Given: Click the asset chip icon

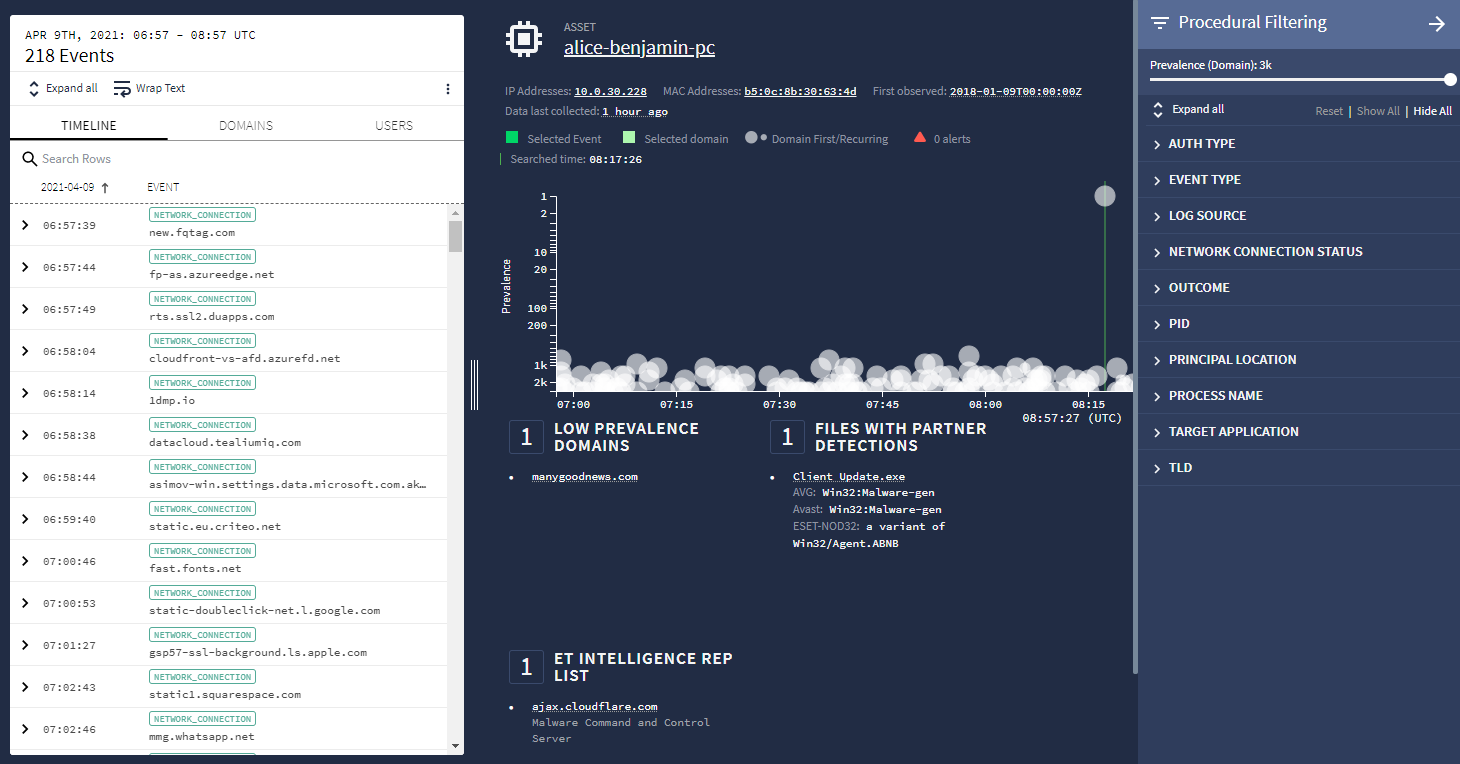Looking at the screenshot, I should [524, 39].
